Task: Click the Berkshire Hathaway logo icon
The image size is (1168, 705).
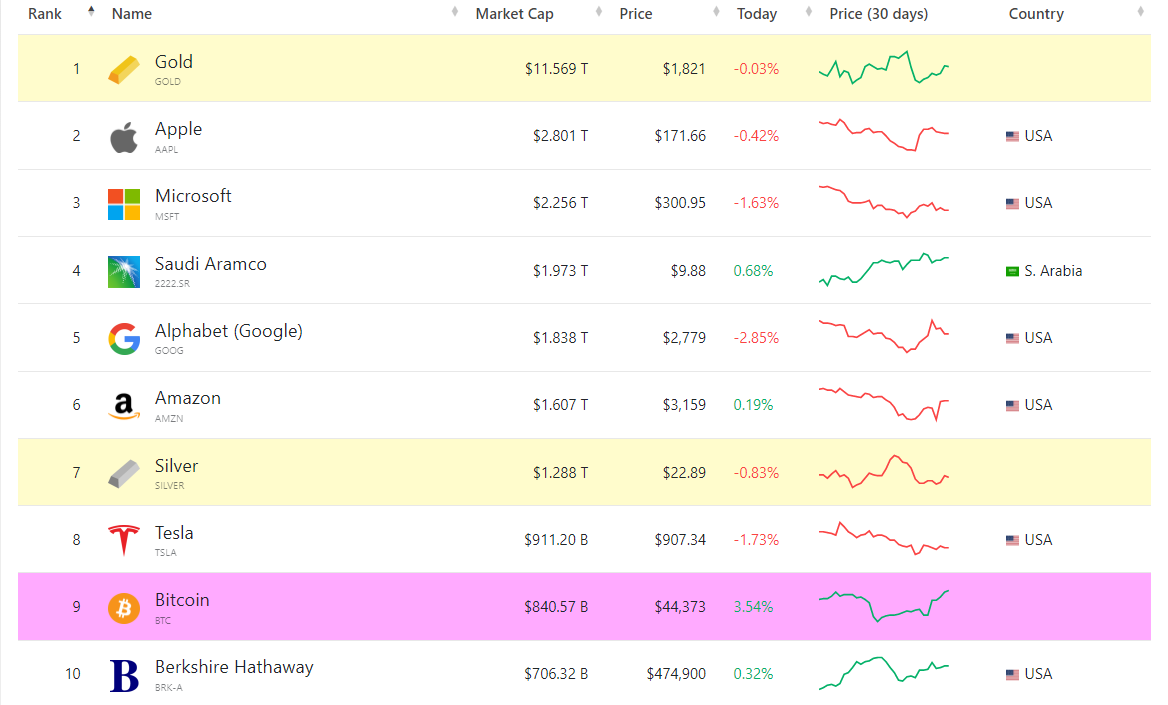Action: click(124, 675)
